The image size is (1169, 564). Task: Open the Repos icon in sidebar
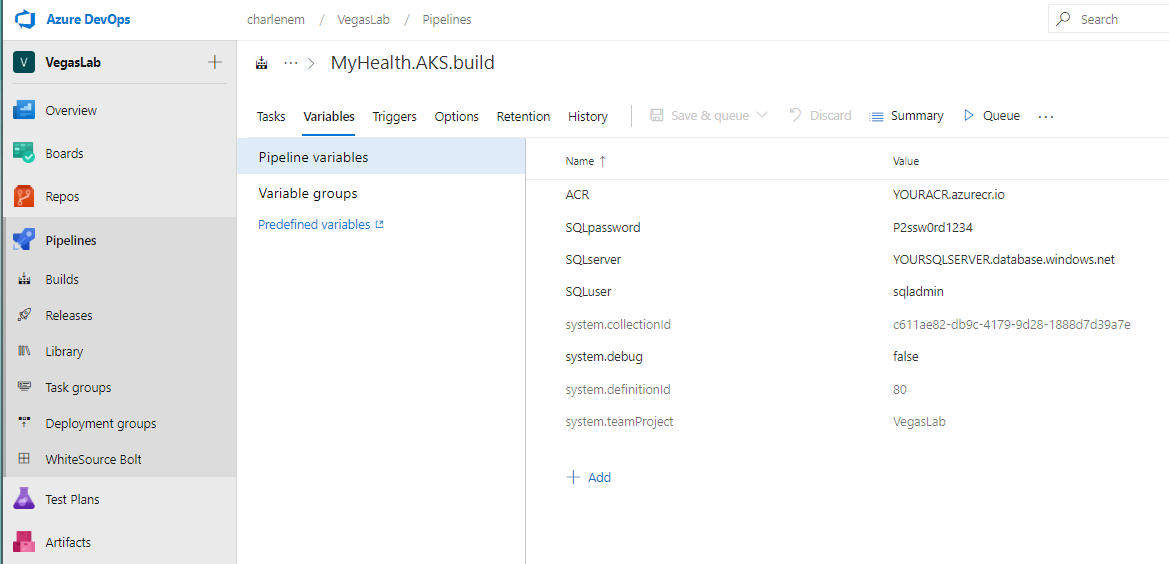(x=24, y=197)
